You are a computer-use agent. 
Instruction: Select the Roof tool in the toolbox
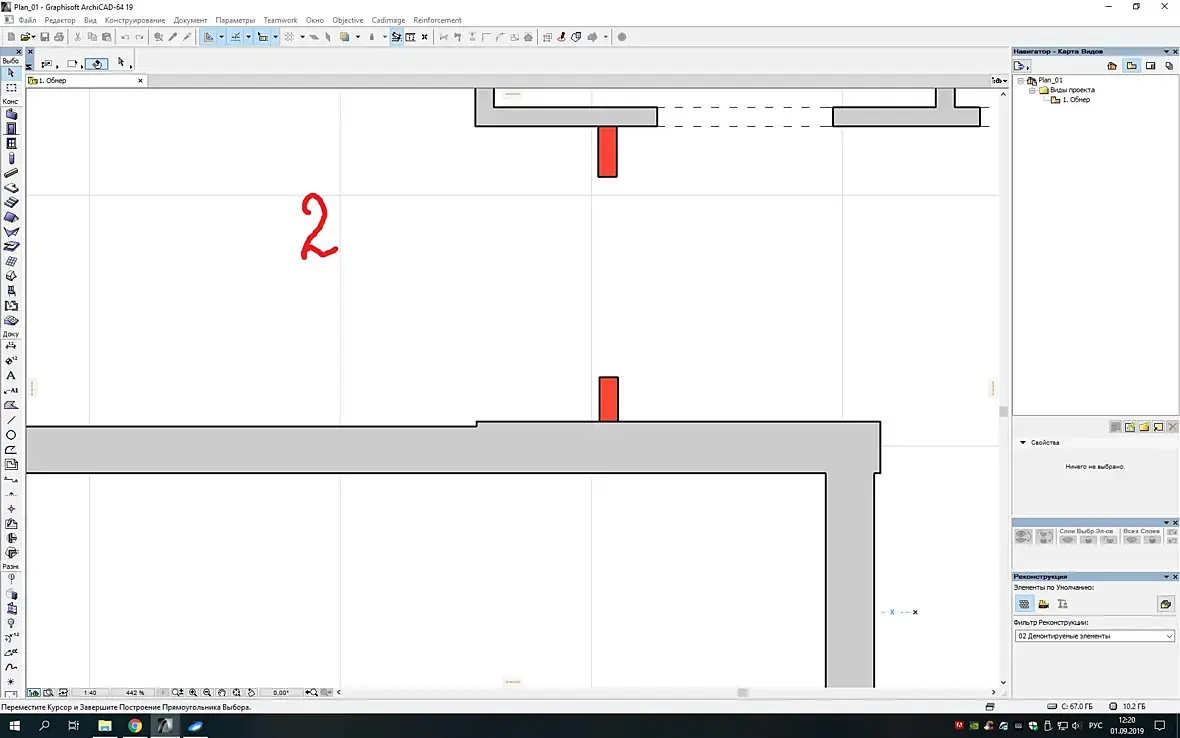point(11,217)
